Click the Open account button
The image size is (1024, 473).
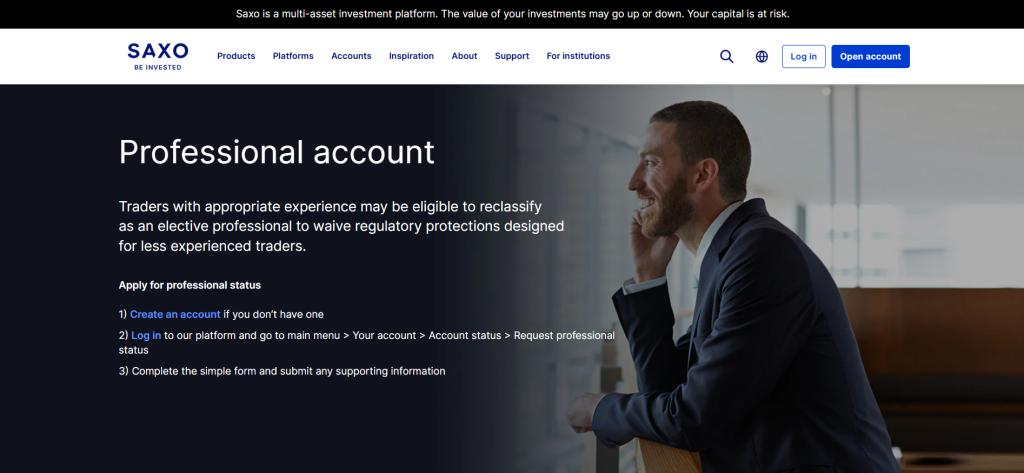coord(870,57)
